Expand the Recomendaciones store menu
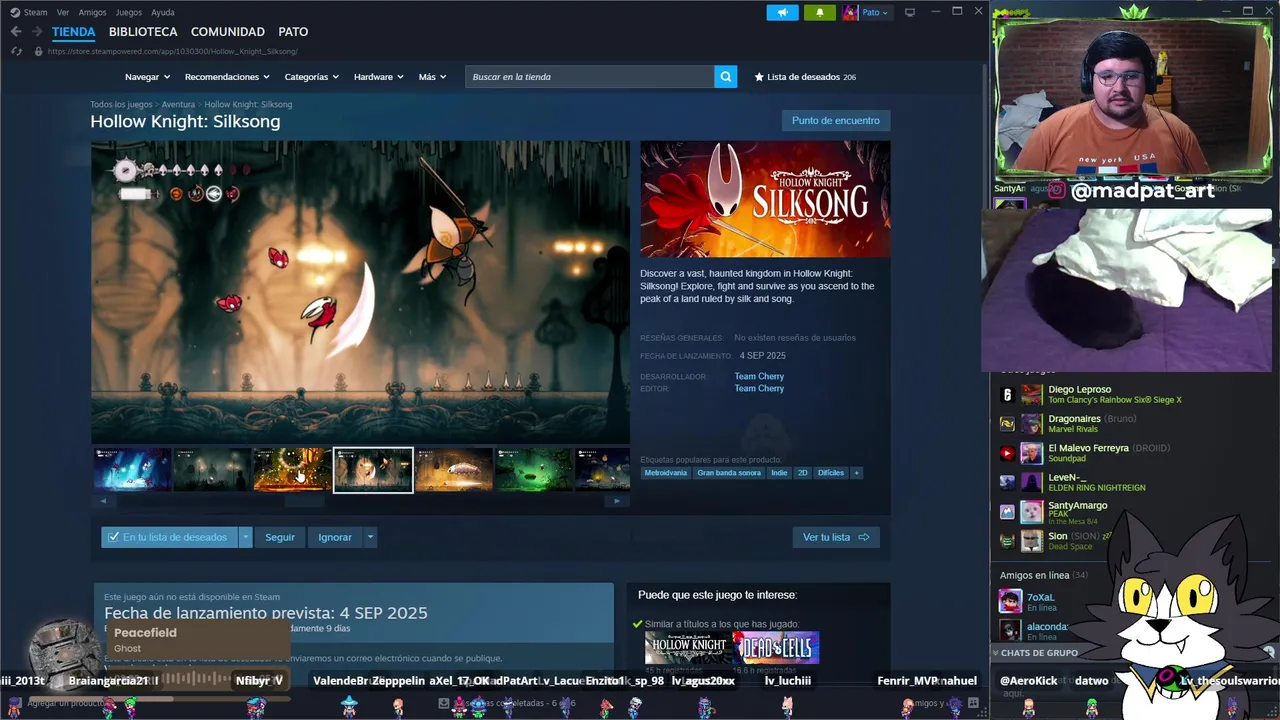This screenshot has width=1280, height=720. pyautogui.click(x=227, y=77)
